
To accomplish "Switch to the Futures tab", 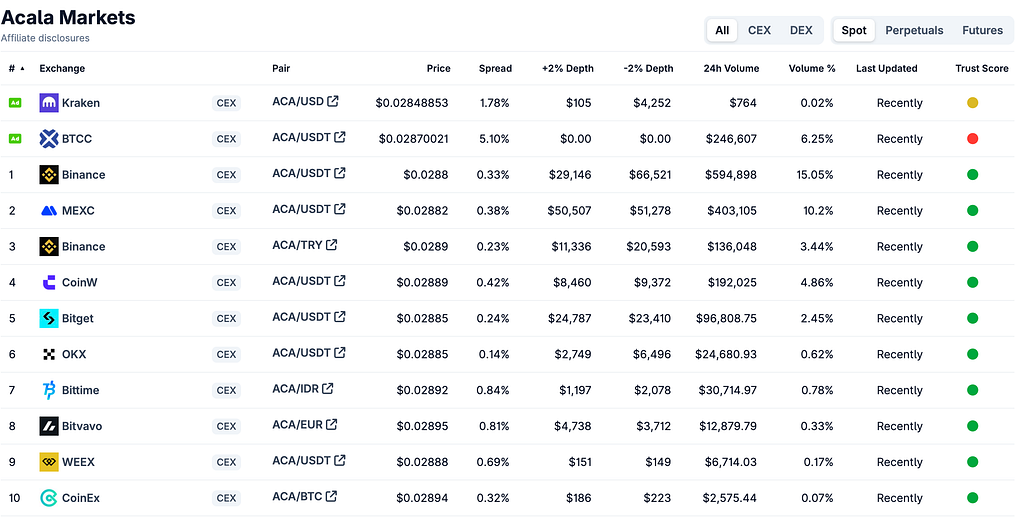I will 982,30.
